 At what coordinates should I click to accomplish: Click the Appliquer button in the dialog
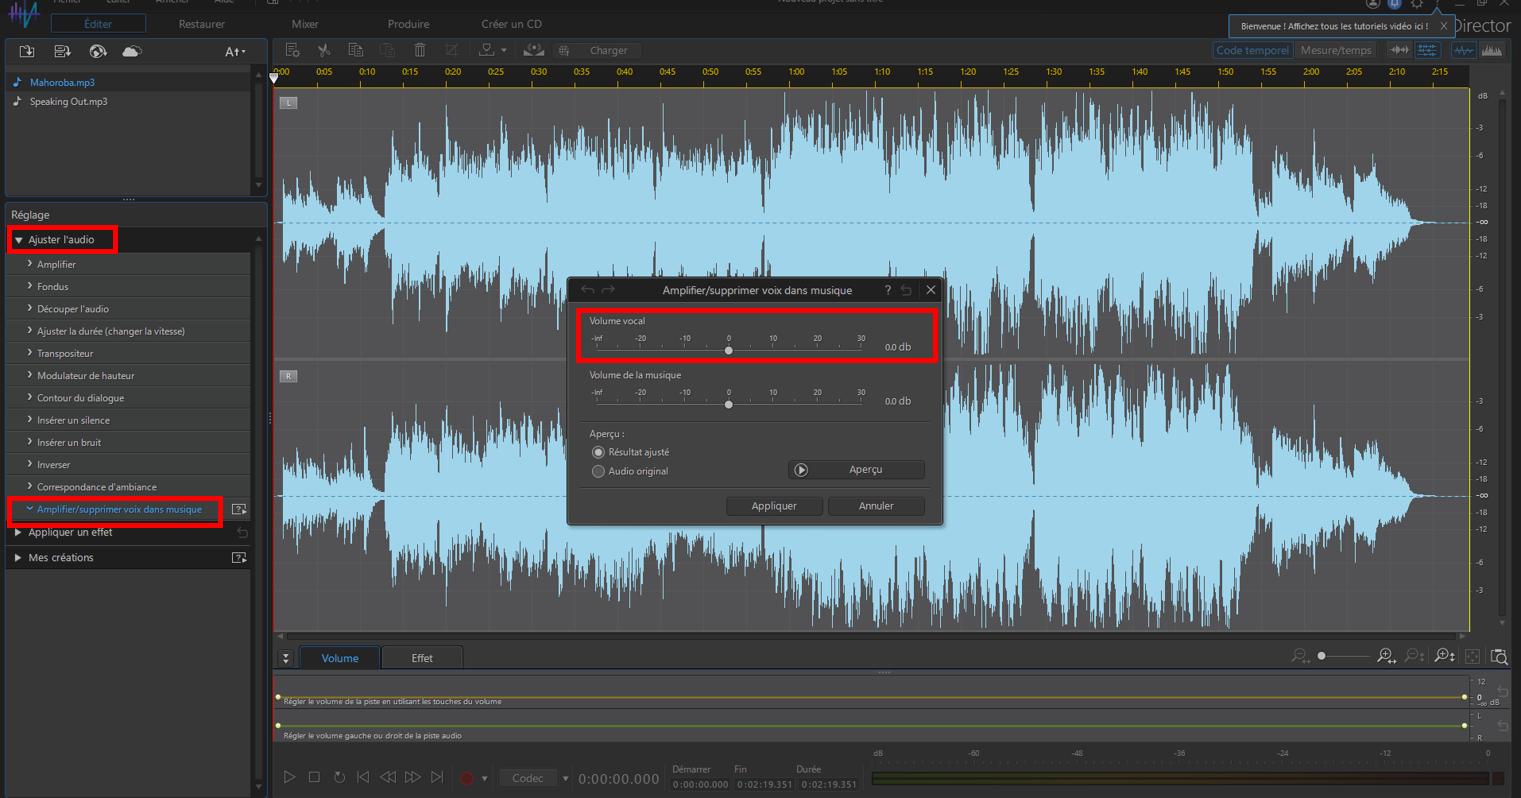[x=774, y=506]
